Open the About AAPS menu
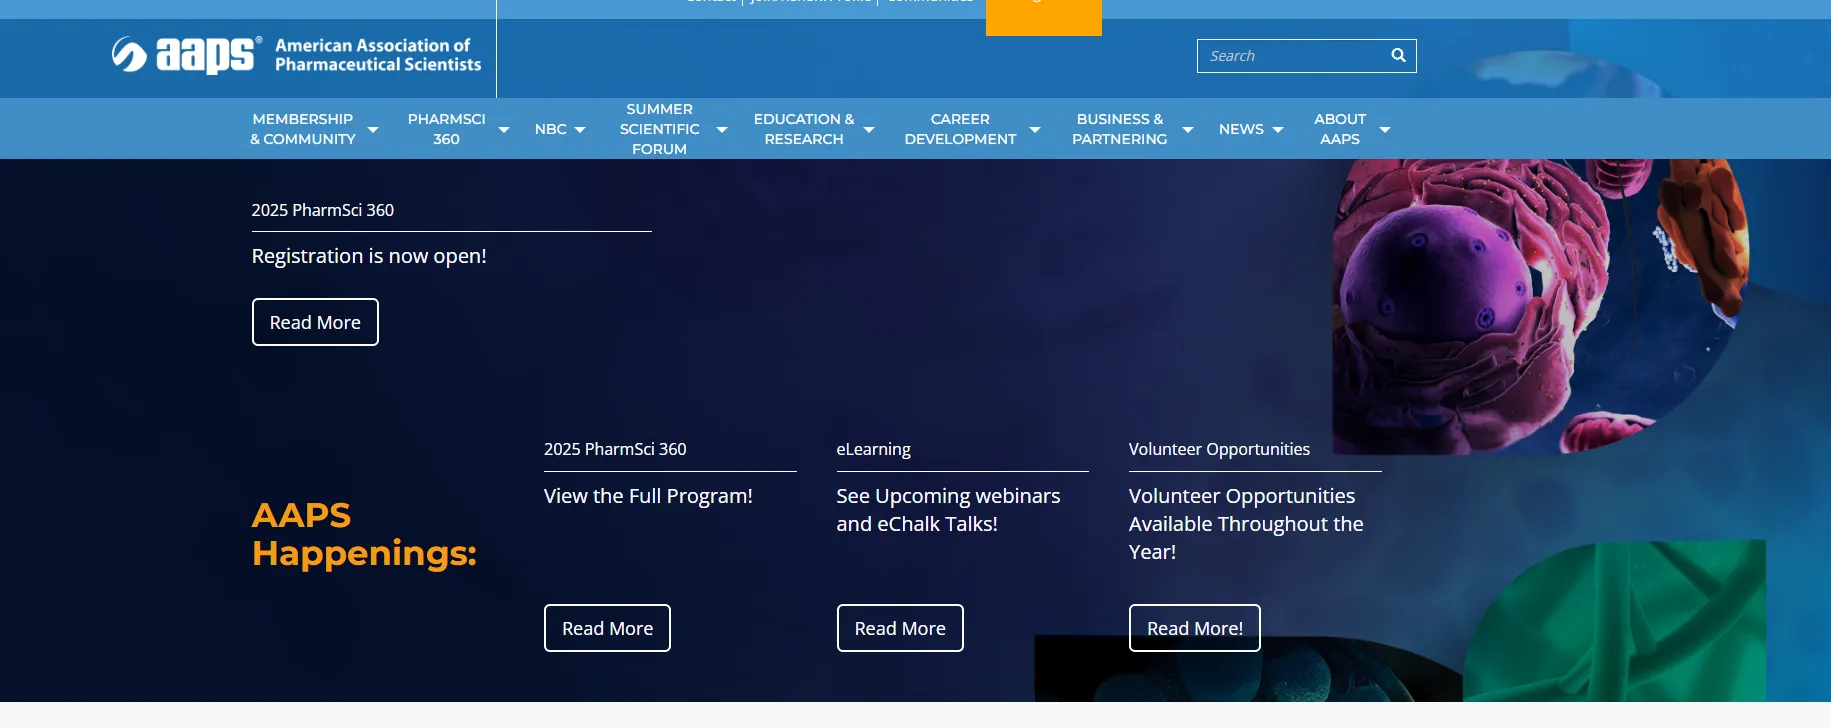 (x=1340, y=129)
